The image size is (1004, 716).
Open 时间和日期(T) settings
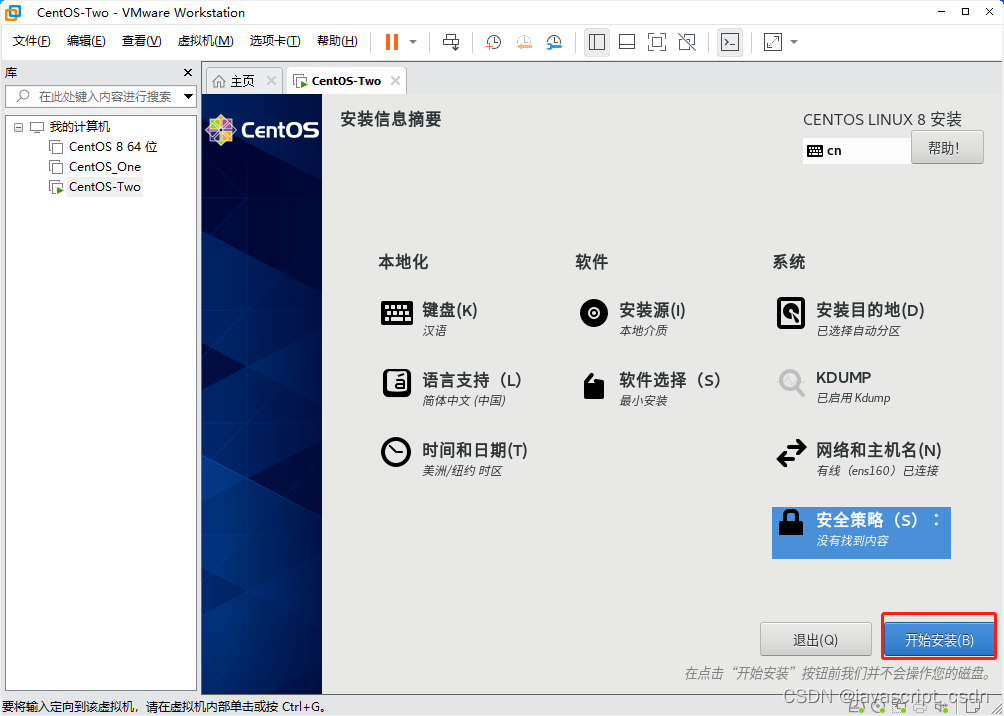[454, 459]
